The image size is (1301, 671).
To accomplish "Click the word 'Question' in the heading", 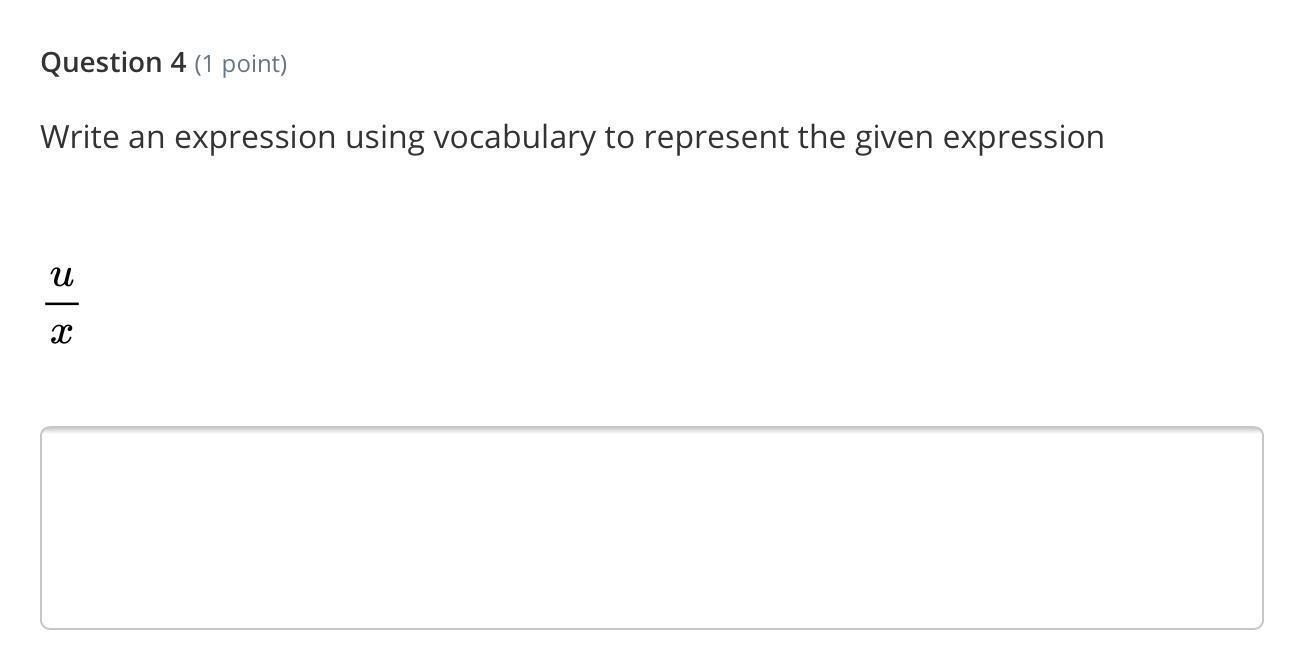I will 101,63.
